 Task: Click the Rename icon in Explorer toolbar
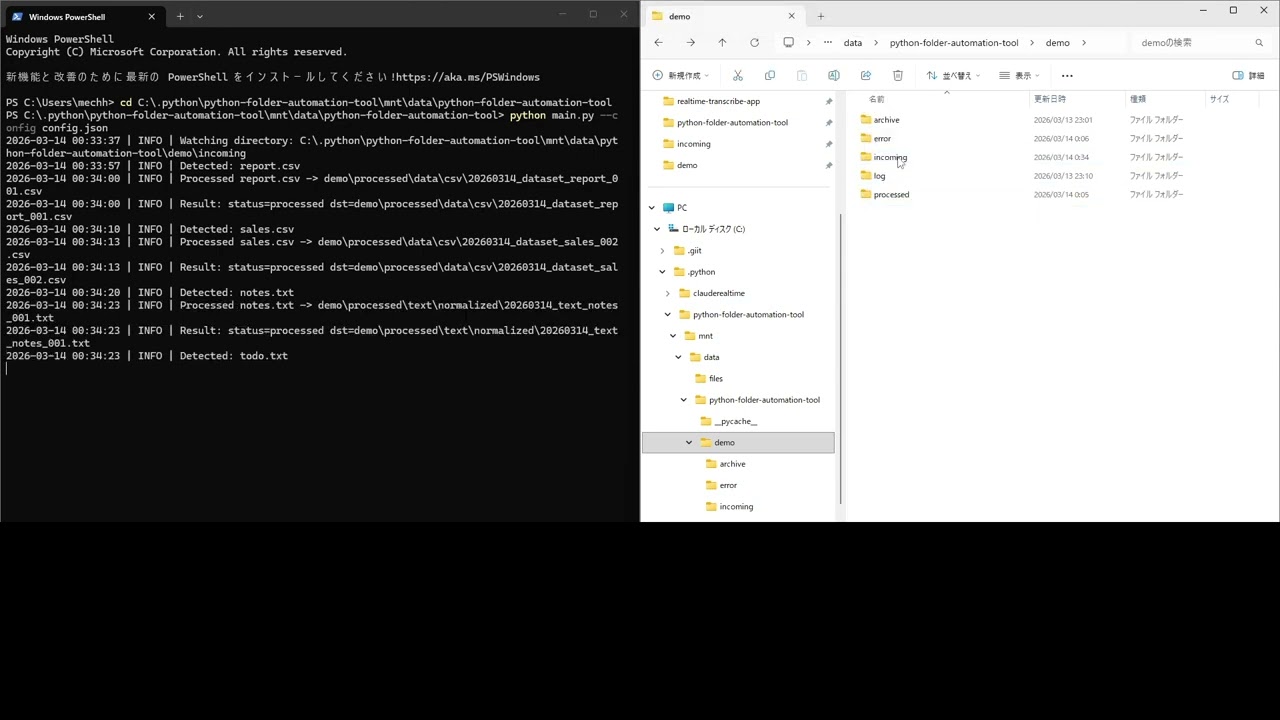click(833, 75)
